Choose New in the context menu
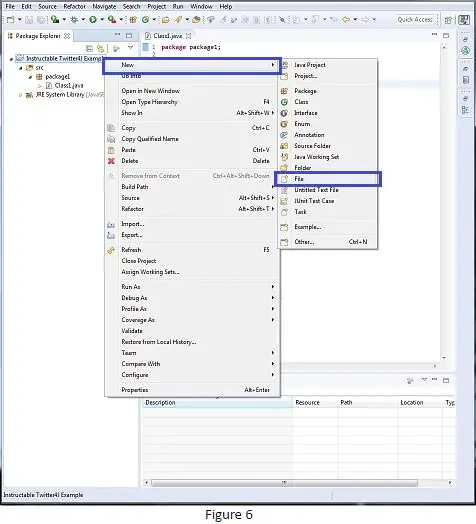Screen dimensions: 476x524 192,65
